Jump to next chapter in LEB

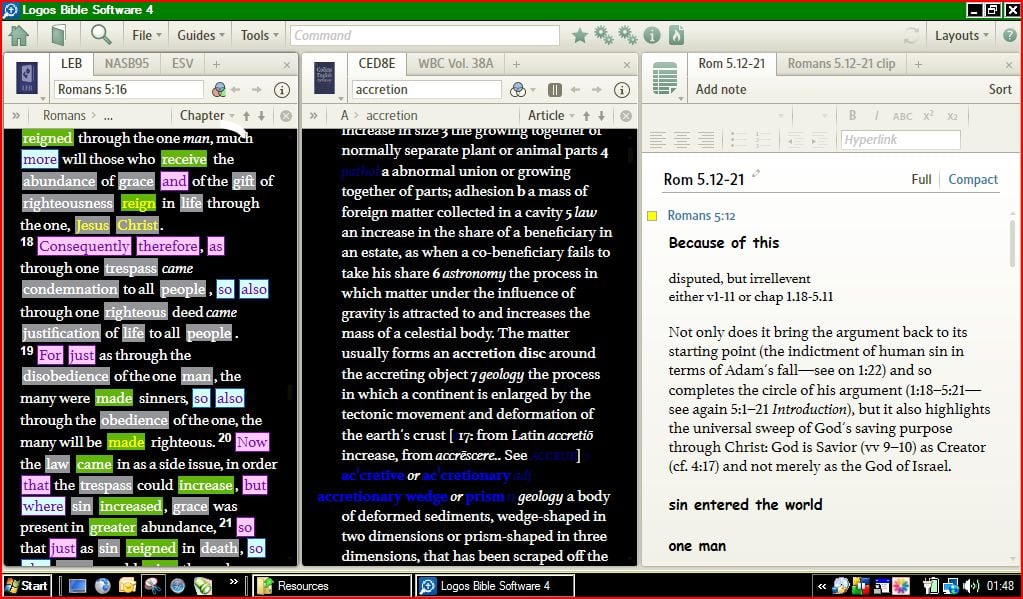pos(262,115)
